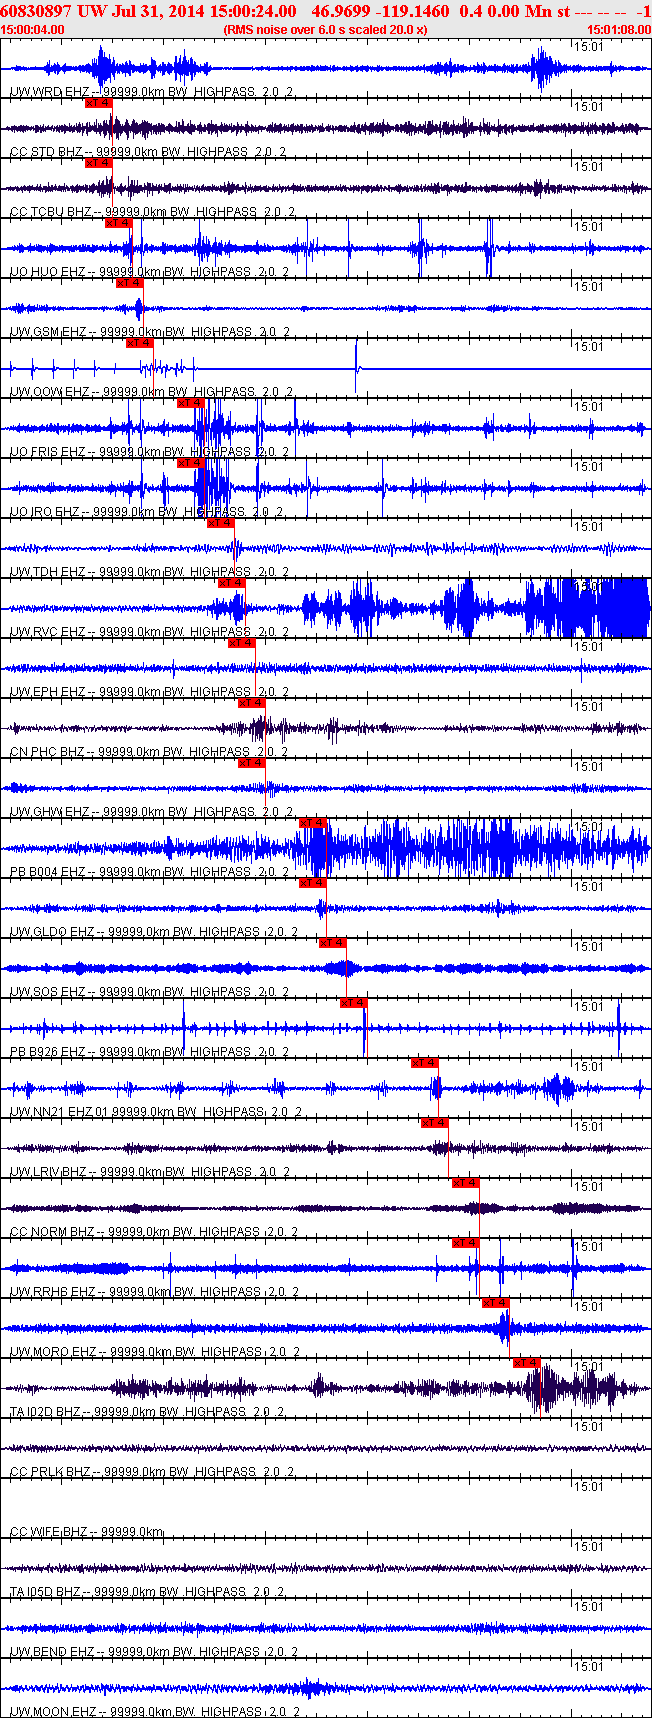This screenshot has width=652, height=1718.
Task: Select the red pick flag below UW.TDH label
Action: pyautogui.click(x=231, y=582)
